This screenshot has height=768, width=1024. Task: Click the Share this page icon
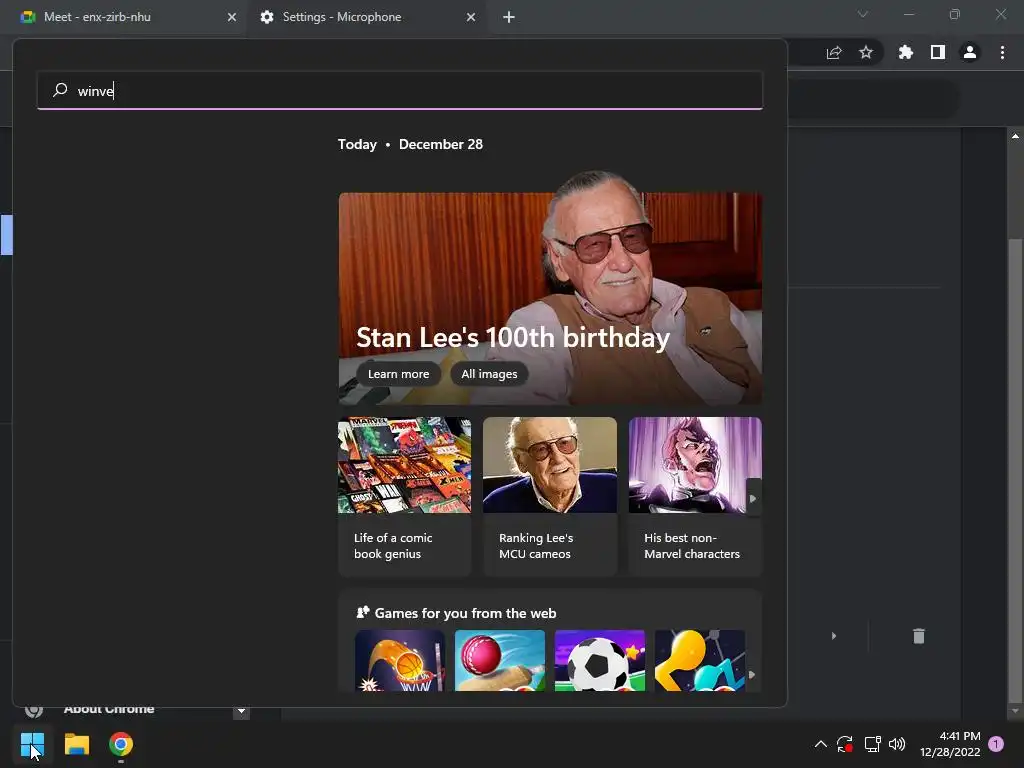point(834,52)
